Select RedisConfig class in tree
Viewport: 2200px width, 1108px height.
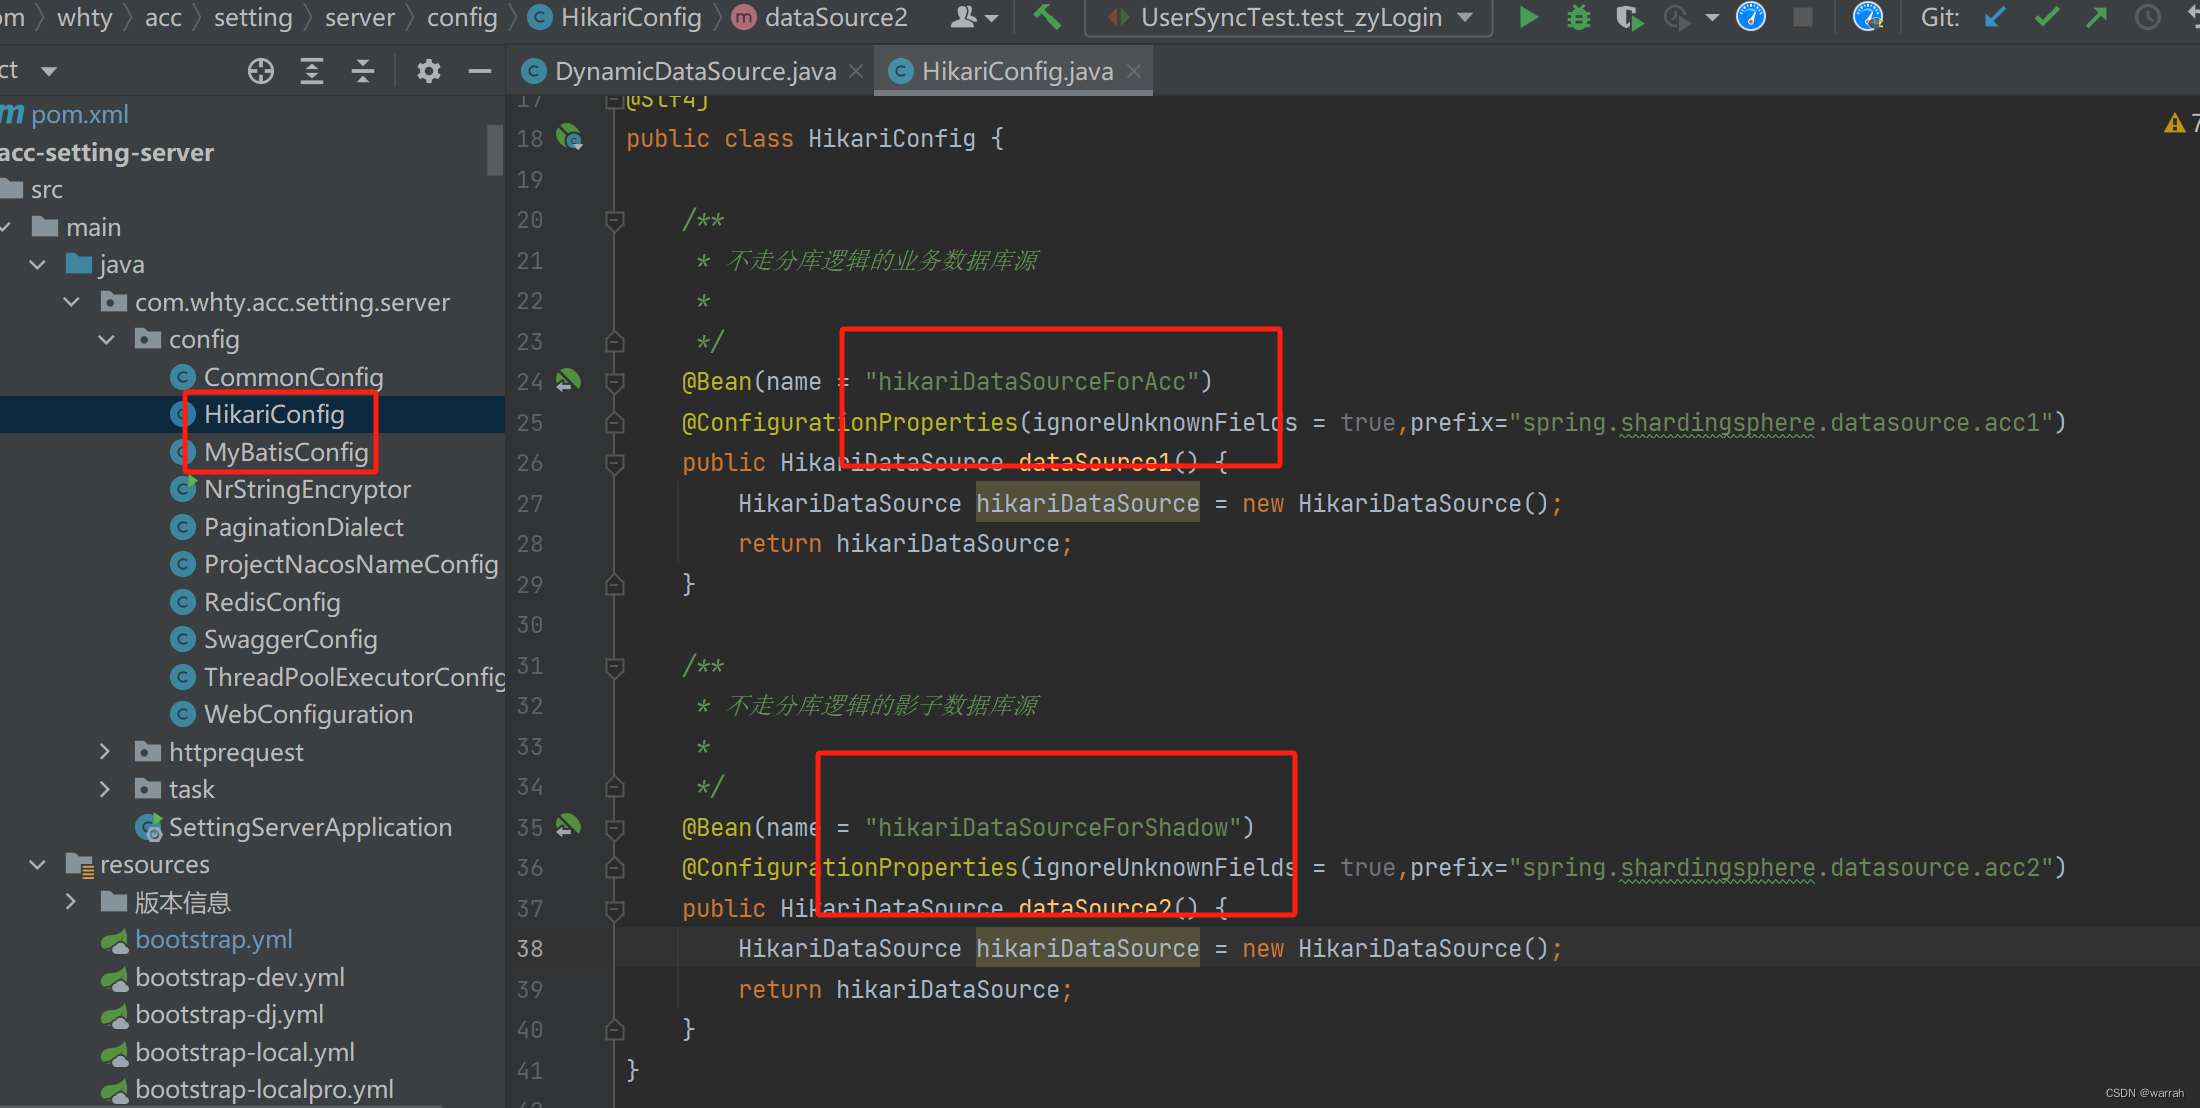[256, 602]
